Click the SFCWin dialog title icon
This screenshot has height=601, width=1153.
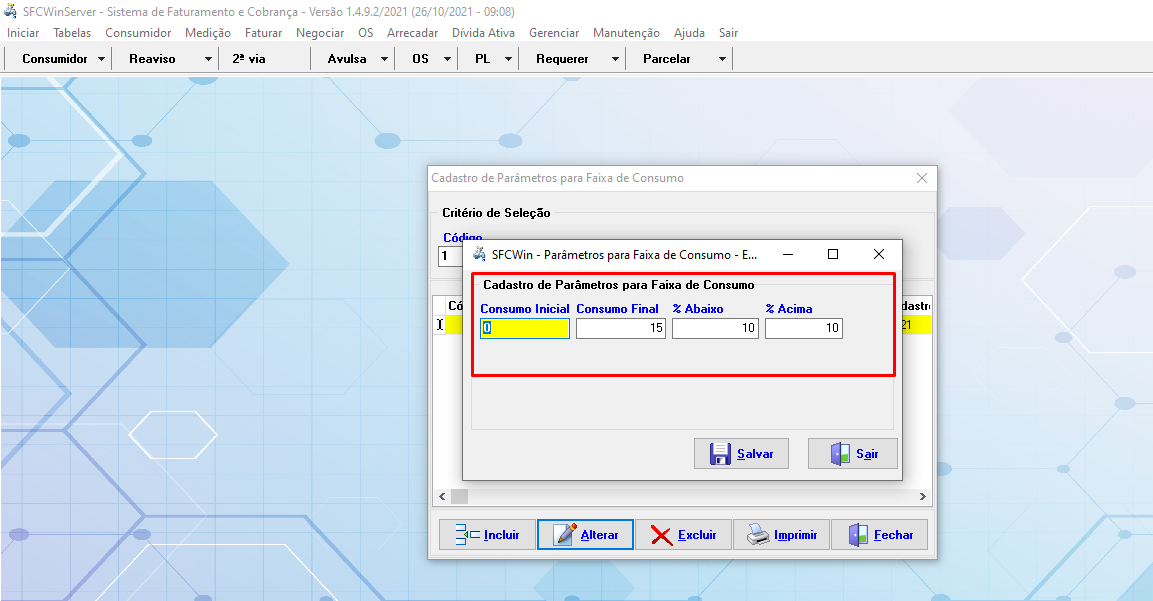point(480,255)
